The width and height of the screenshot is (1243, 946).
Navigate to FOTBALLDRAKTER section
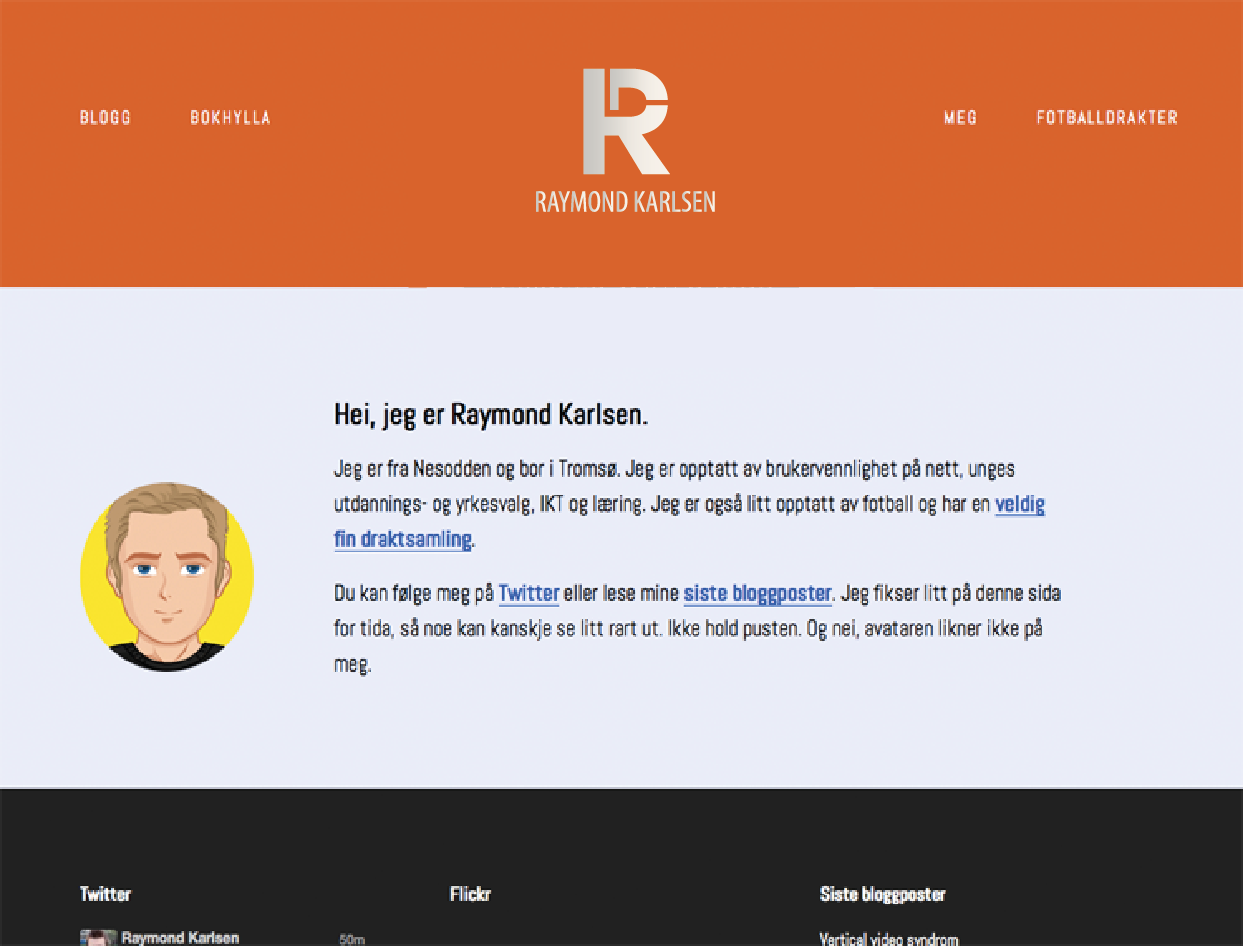point(1106,118)
